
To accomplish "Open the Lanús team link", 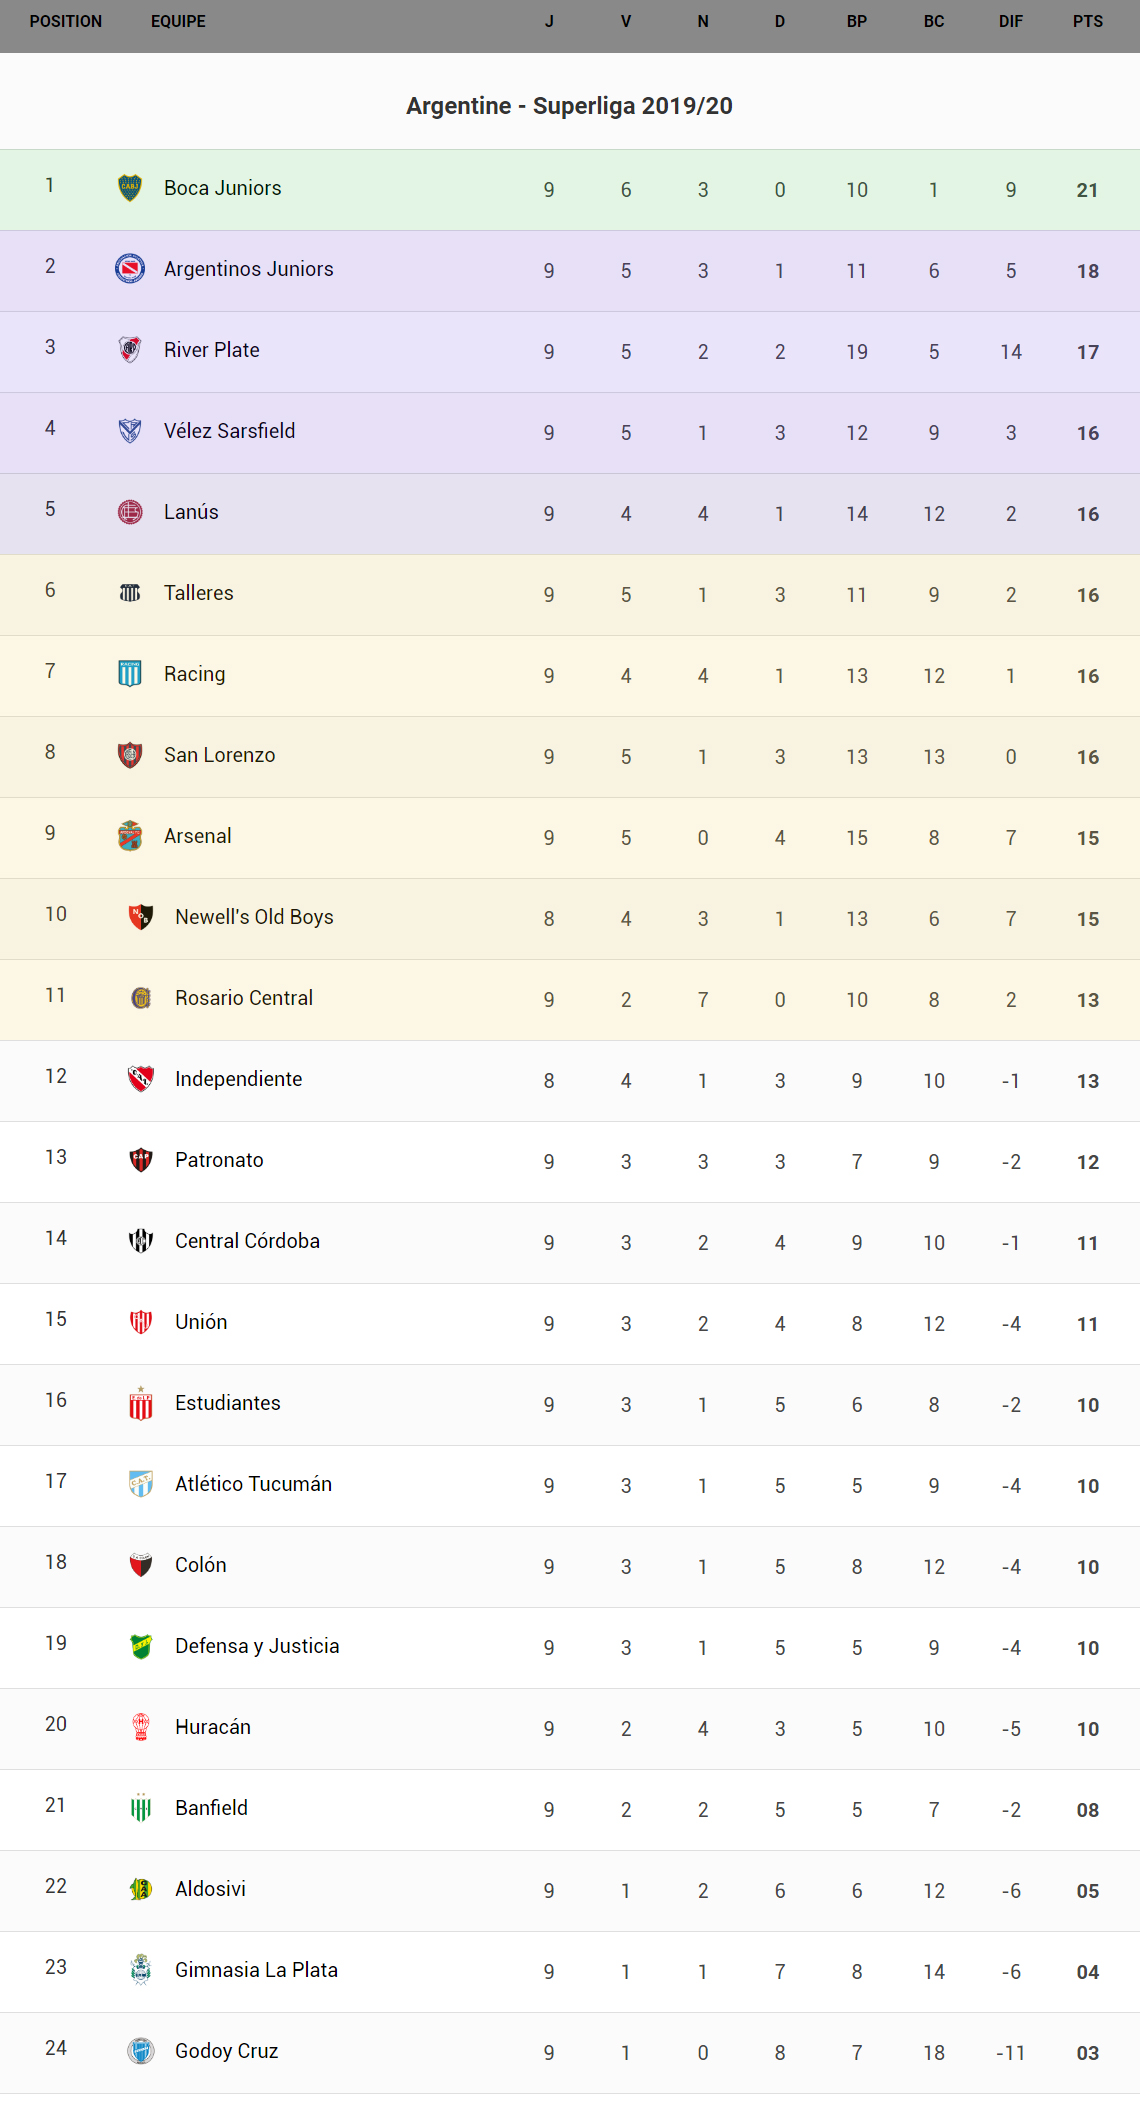I will click(191, 512).
